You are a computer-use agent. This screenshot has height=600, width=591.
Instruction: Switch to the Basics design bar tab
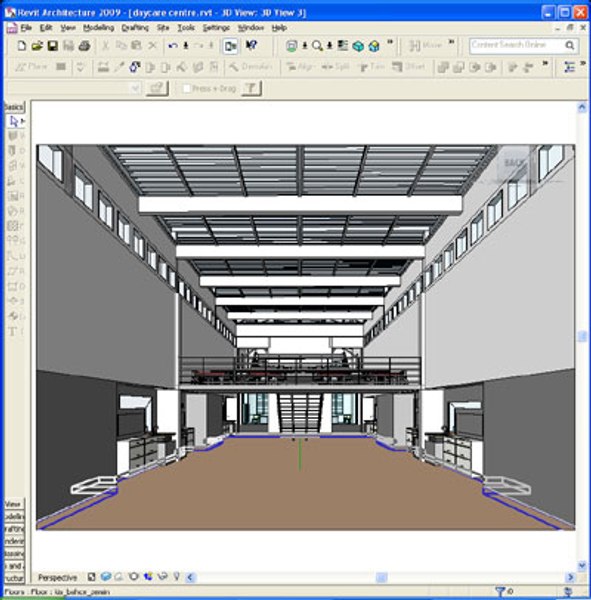pyautogui.click(x=14, y=107)
